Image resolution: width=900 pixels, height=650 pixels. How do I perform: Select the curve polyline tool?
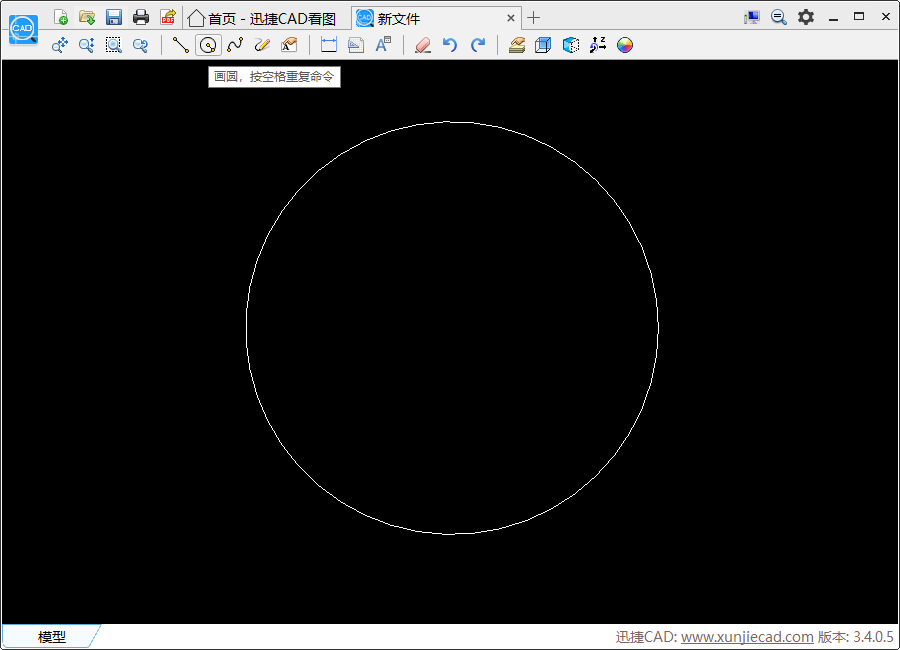pyautogui.click(x=235, y=45)
